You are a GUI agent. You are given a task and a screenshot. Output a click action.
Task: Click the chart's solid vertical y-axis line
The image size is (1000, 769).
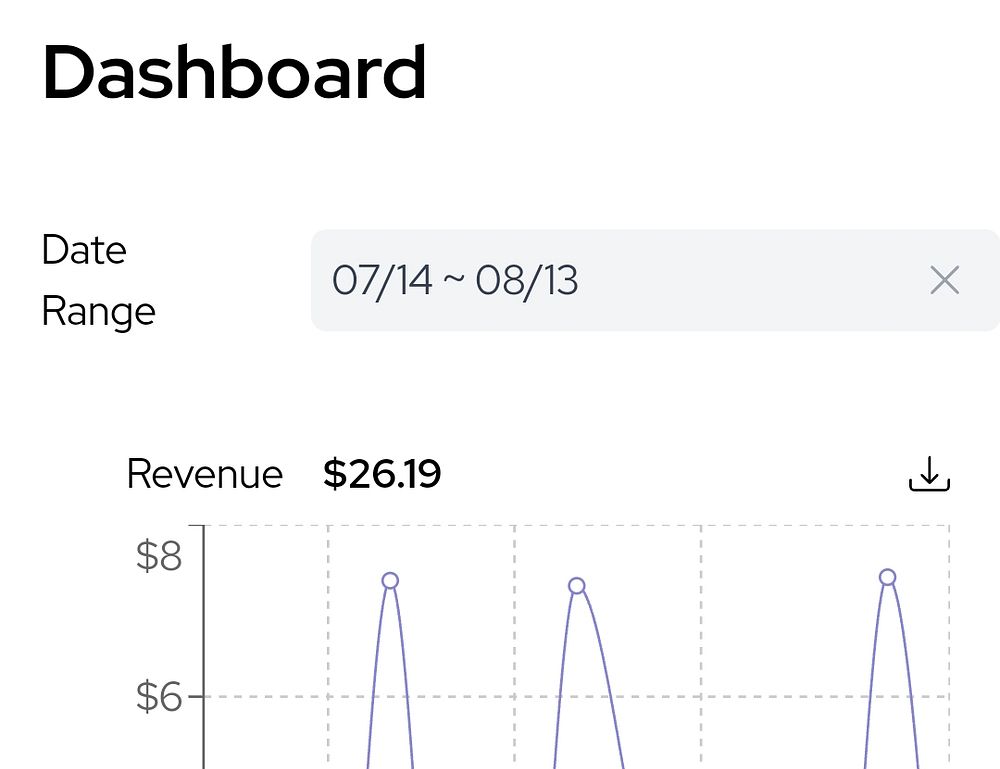point(204,647)
